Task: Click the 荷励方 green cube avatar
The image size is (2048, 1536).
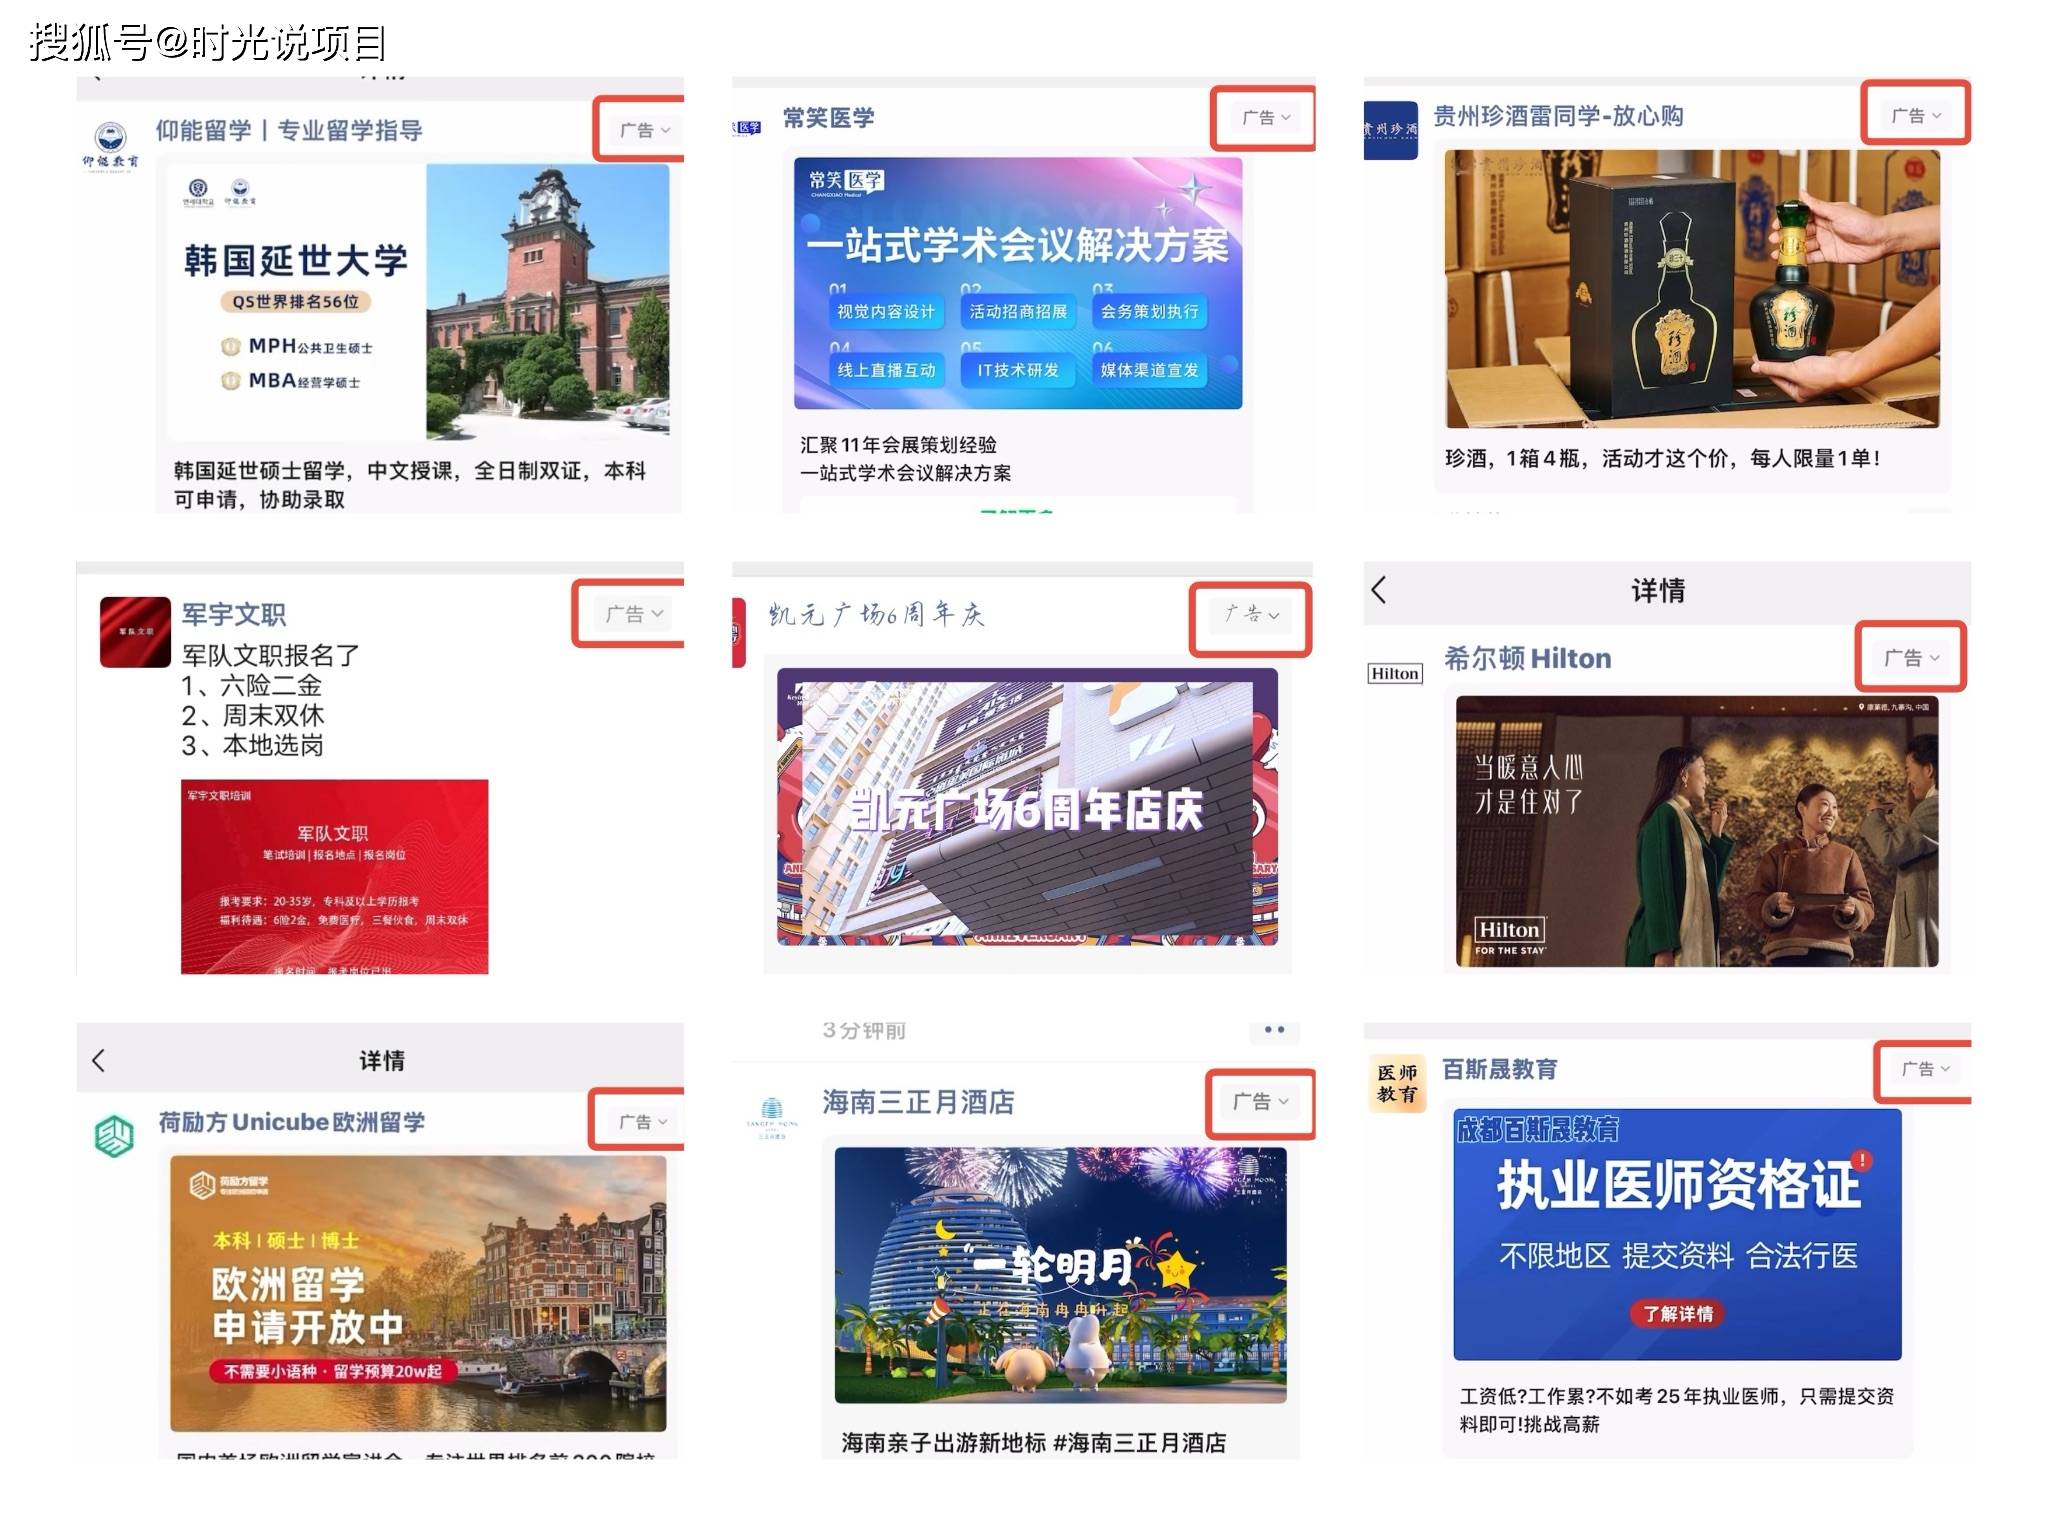Action: pos(114,1136)
